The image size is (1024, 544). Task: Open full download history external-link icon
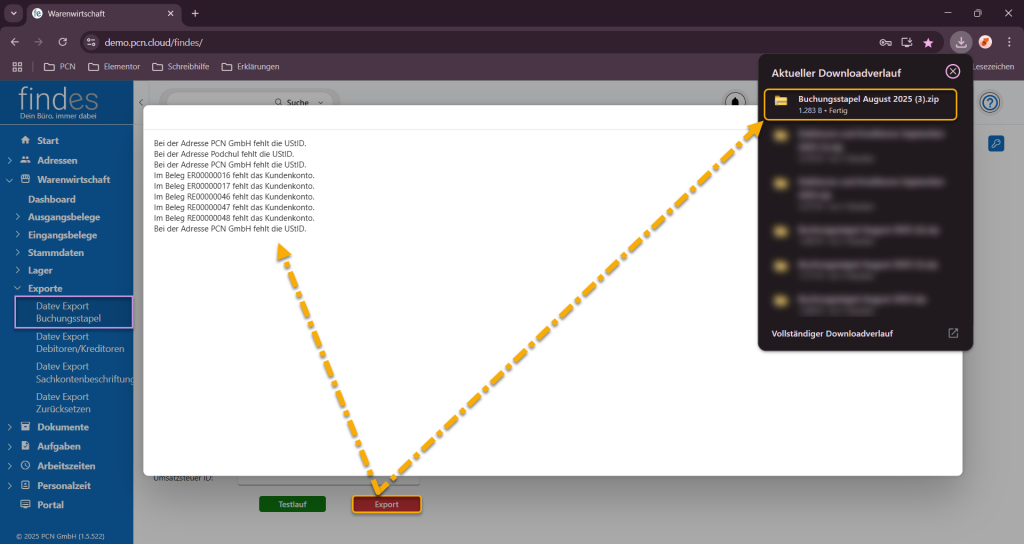point(953,333)
